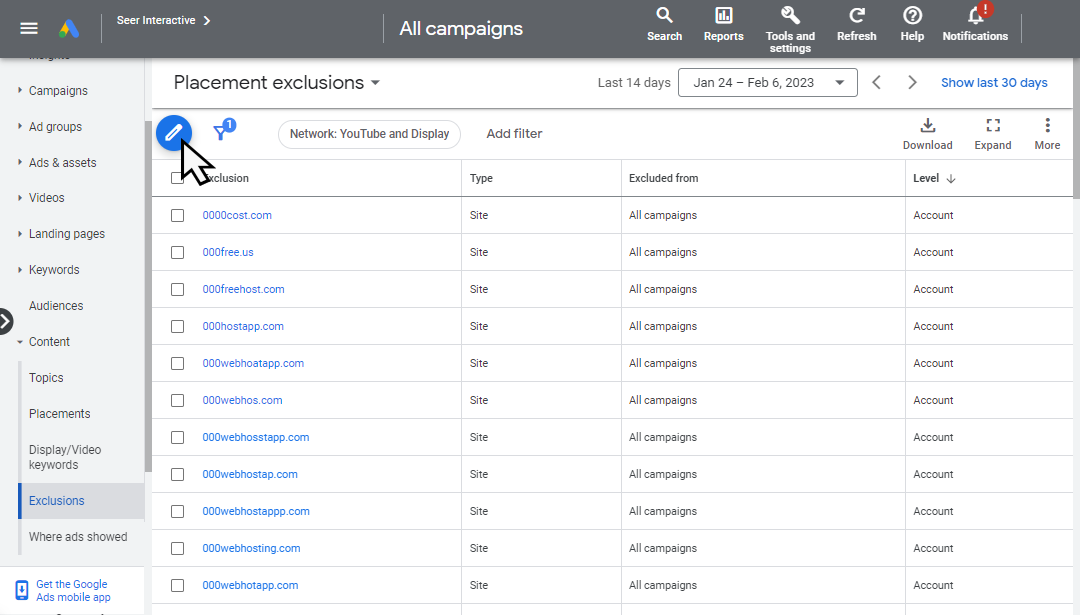Open Where ads showed page
Screen dimensions: 1080x615
click(78, 537)
